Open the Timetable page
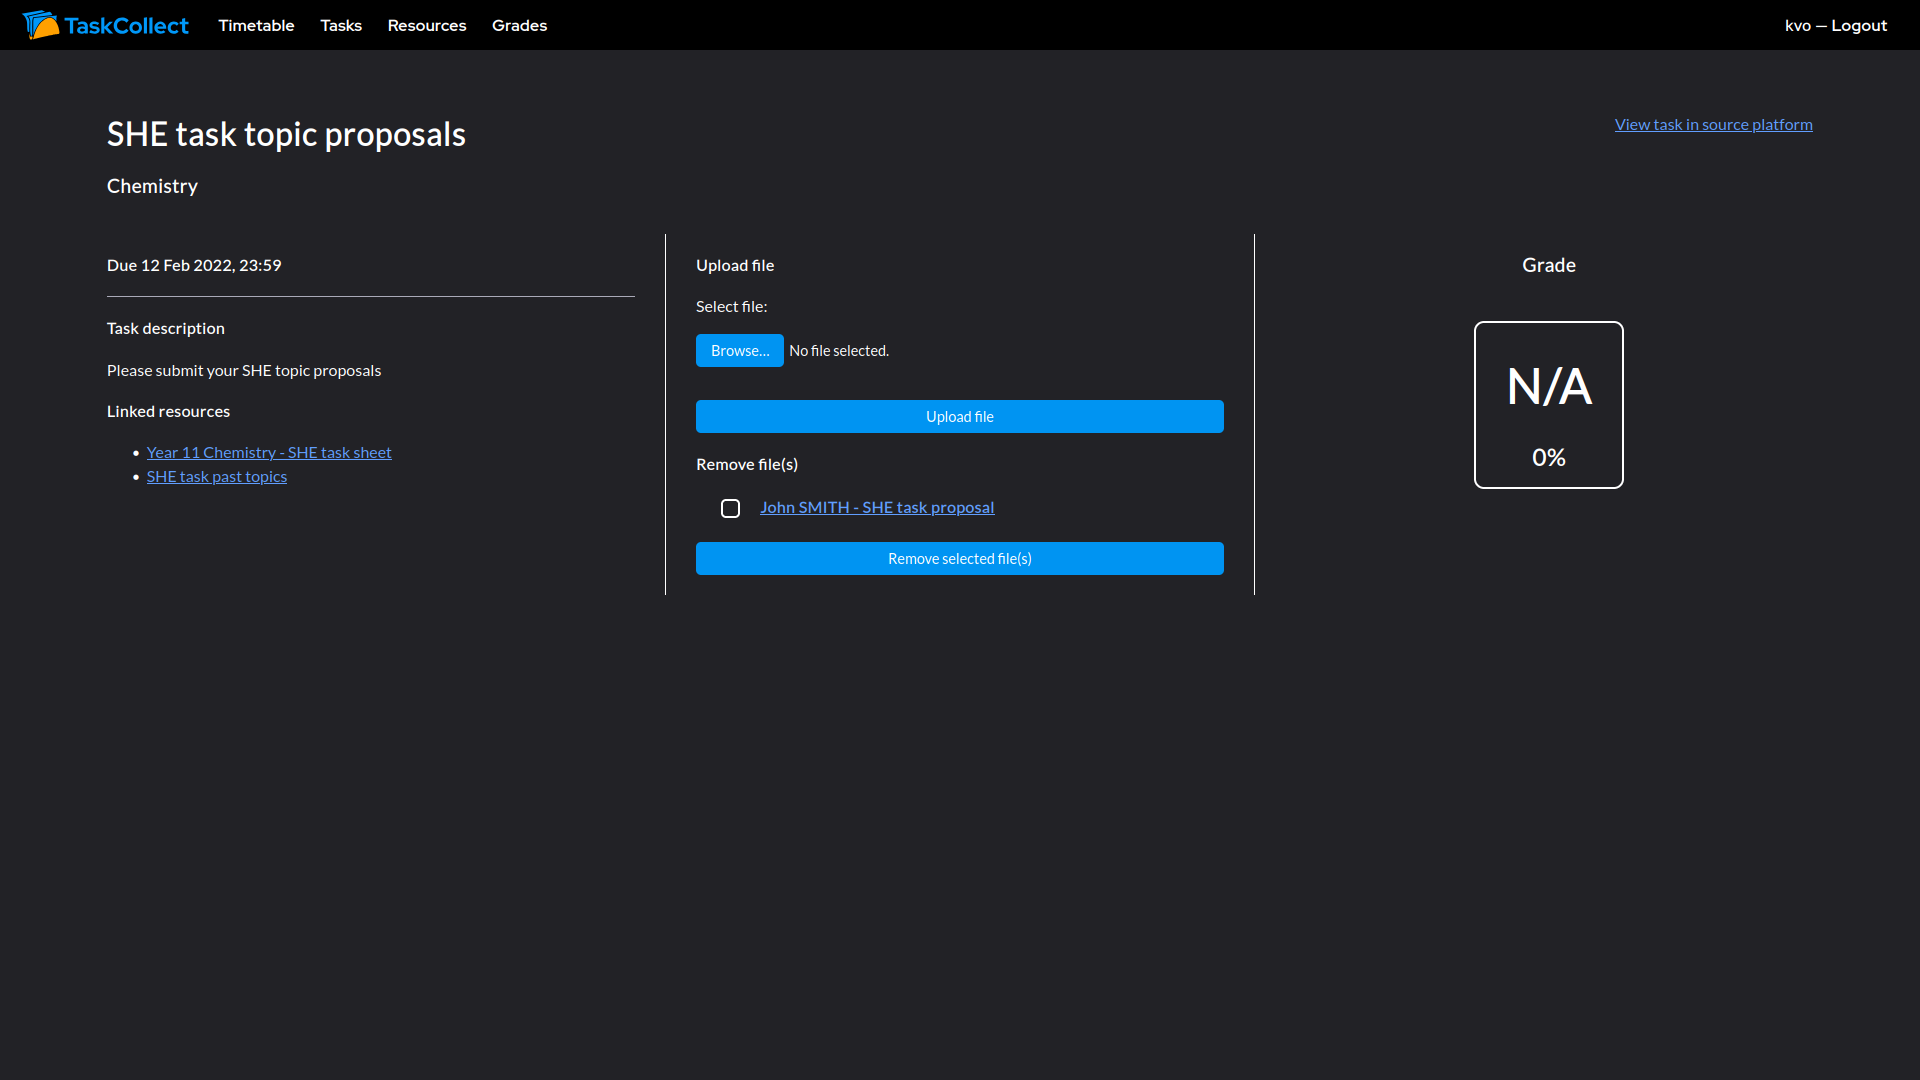This screenshot has height=1080, width=1920. [256, 26]
